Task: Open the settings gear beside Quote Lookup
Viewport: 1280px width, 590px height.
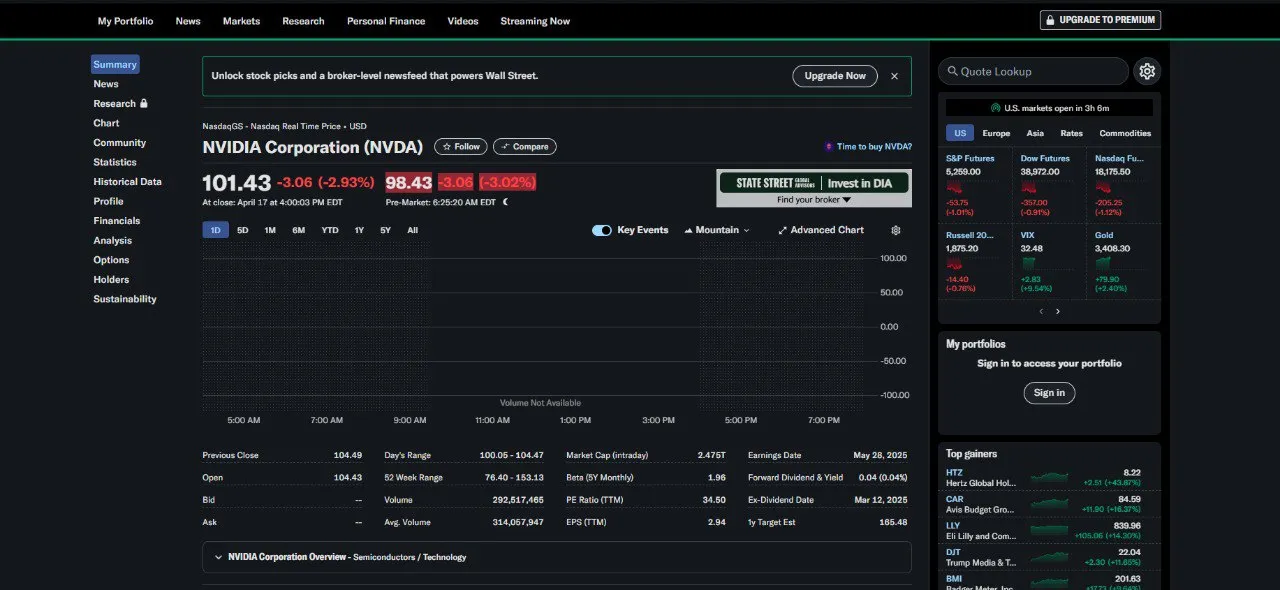Action: click(1147, 71)
